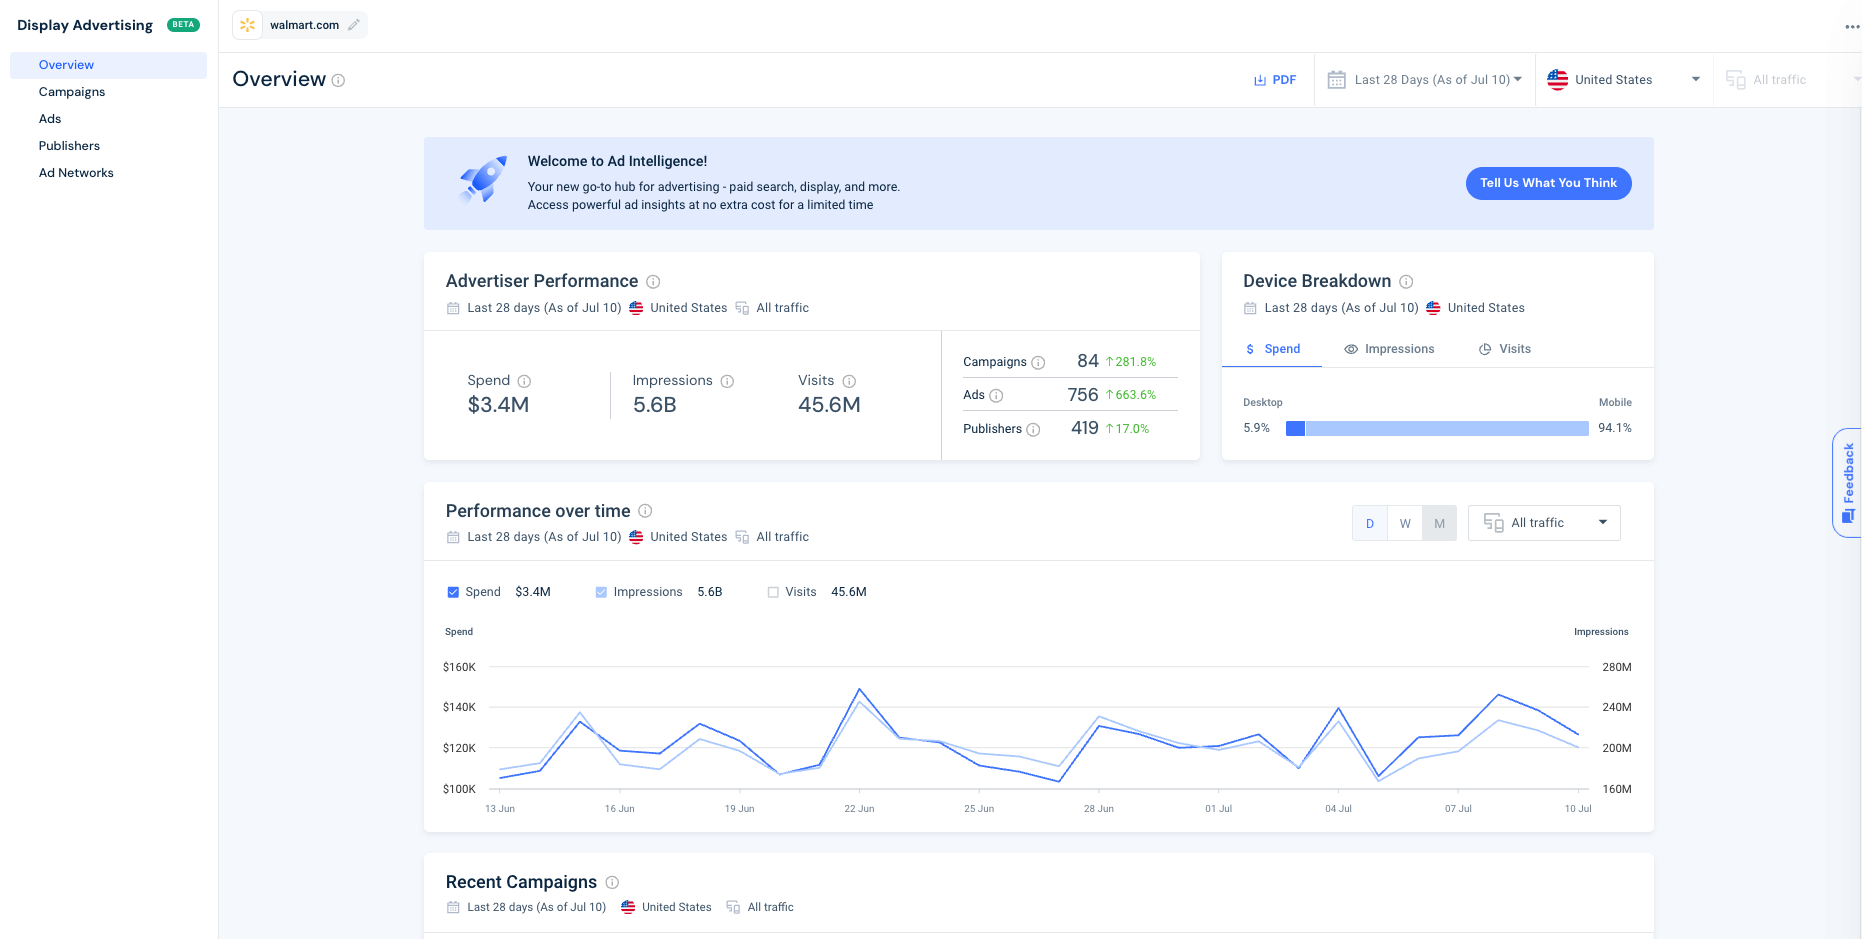Click the info icon beside Advertiser Performance

tap(654, 282)
